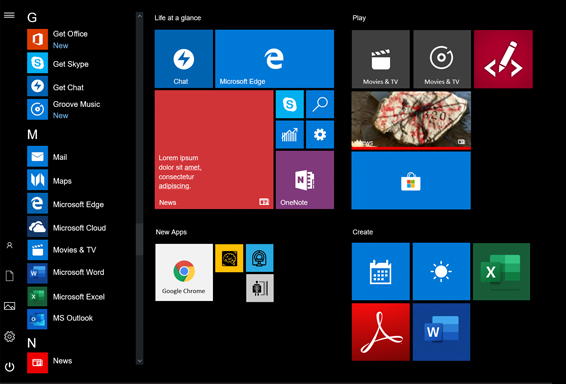Jump to letter G header in app list
The height and width of the screenshot is (384, 566).
coord(32,17)
